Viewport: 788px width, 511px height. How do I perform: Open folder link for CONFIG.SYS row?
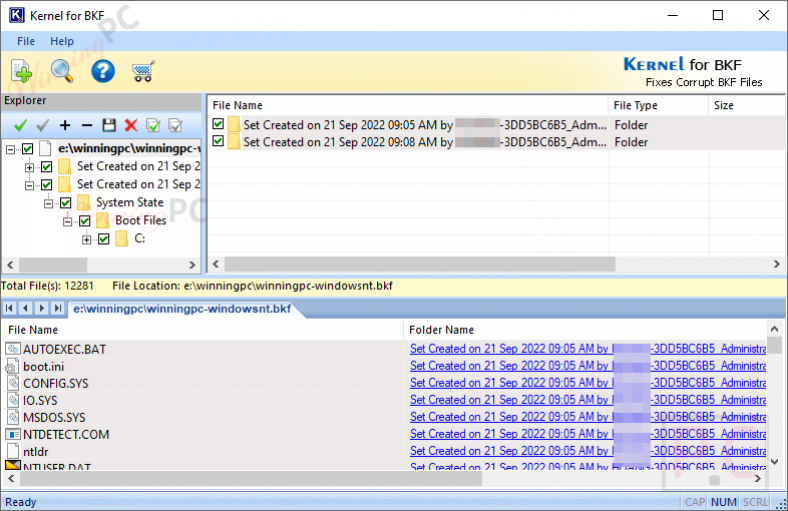588,383
